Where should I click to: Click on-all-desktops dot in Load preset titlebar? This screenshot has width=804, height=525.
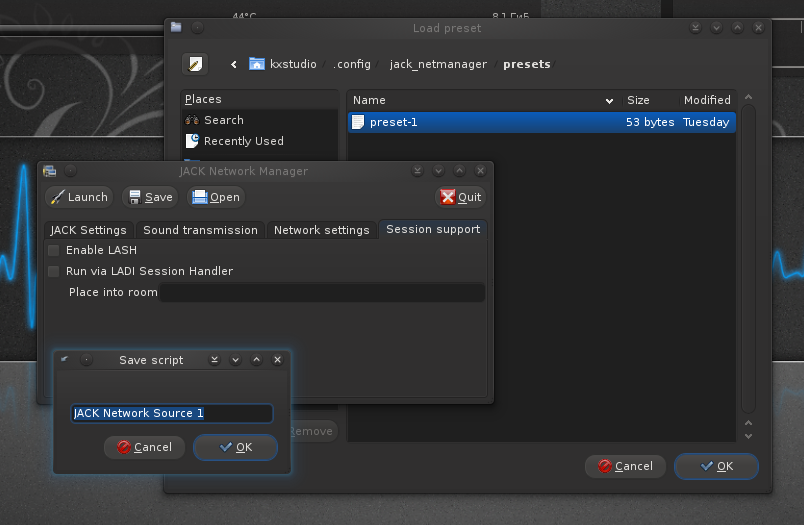pyautogui.click(x=197, y=28)
